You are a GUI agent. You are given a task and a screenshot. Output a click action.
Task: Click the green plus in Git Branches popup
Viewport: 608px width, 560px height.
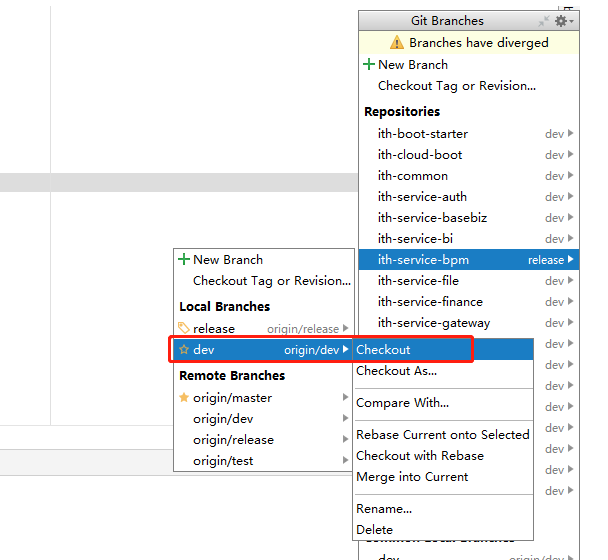tap(369, 65)
